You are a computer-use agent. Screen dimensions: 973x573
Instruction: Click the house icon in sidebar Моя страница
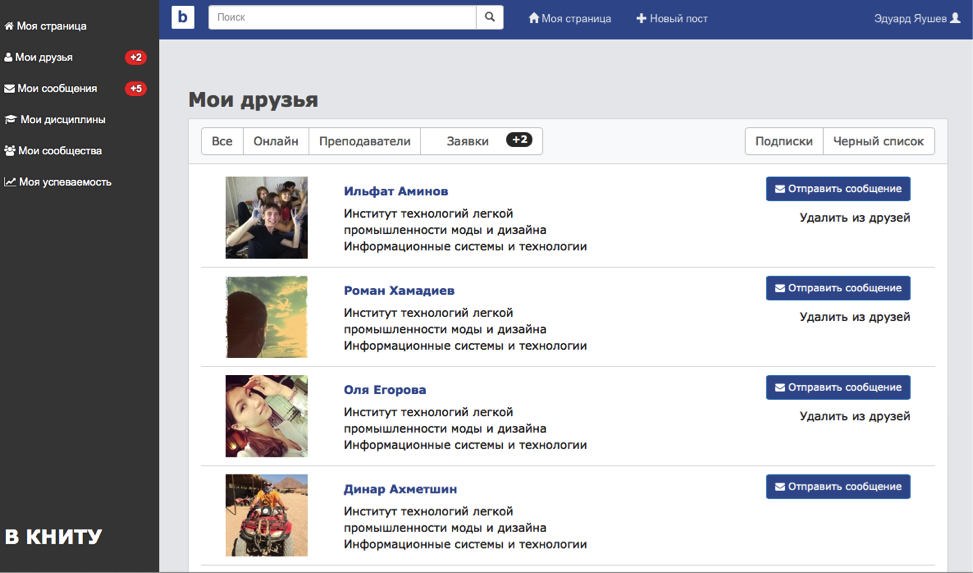pyautogui.click(x=9, y=26)
